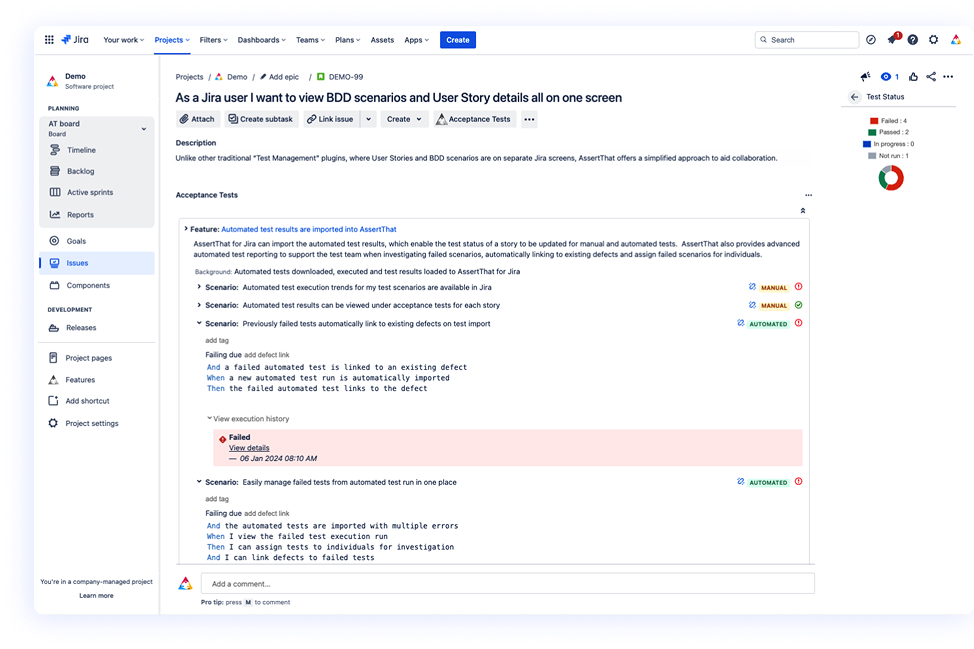Share the issue via the share icon
974x649 pixels.
(x=931, y=76)
